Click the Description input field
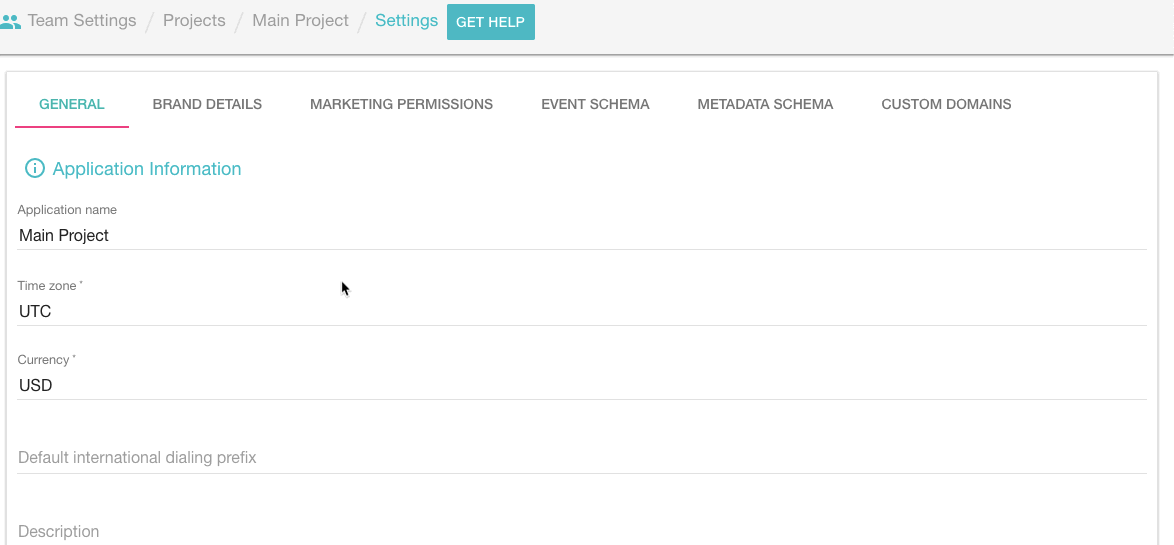1174x545 pixels. click(x=582, y=532)
